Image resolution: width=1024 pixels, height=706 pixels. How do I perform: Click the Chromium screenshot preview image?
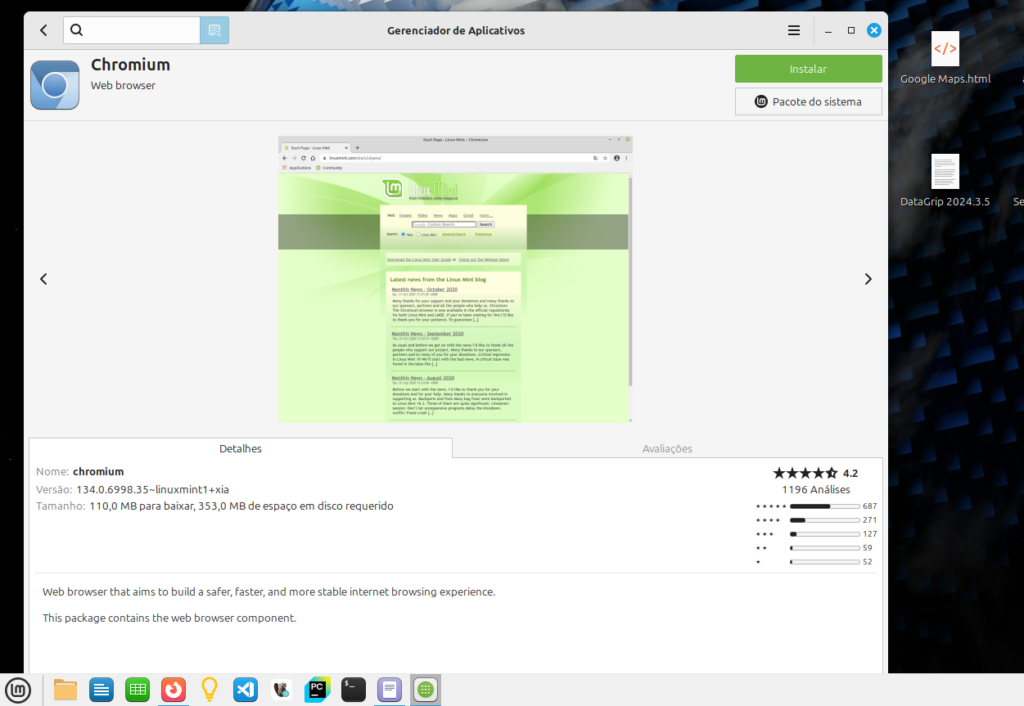455,279
